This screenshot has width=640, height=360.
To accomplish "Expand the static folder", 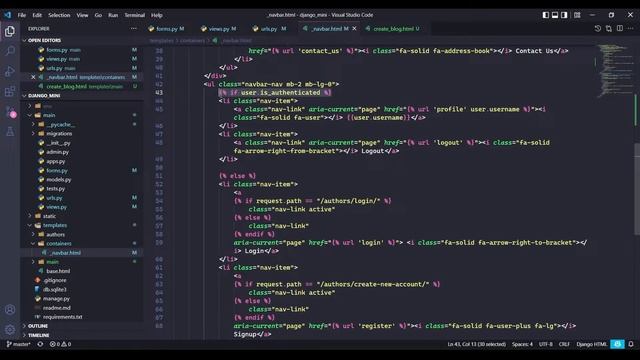I will (49, 216).
